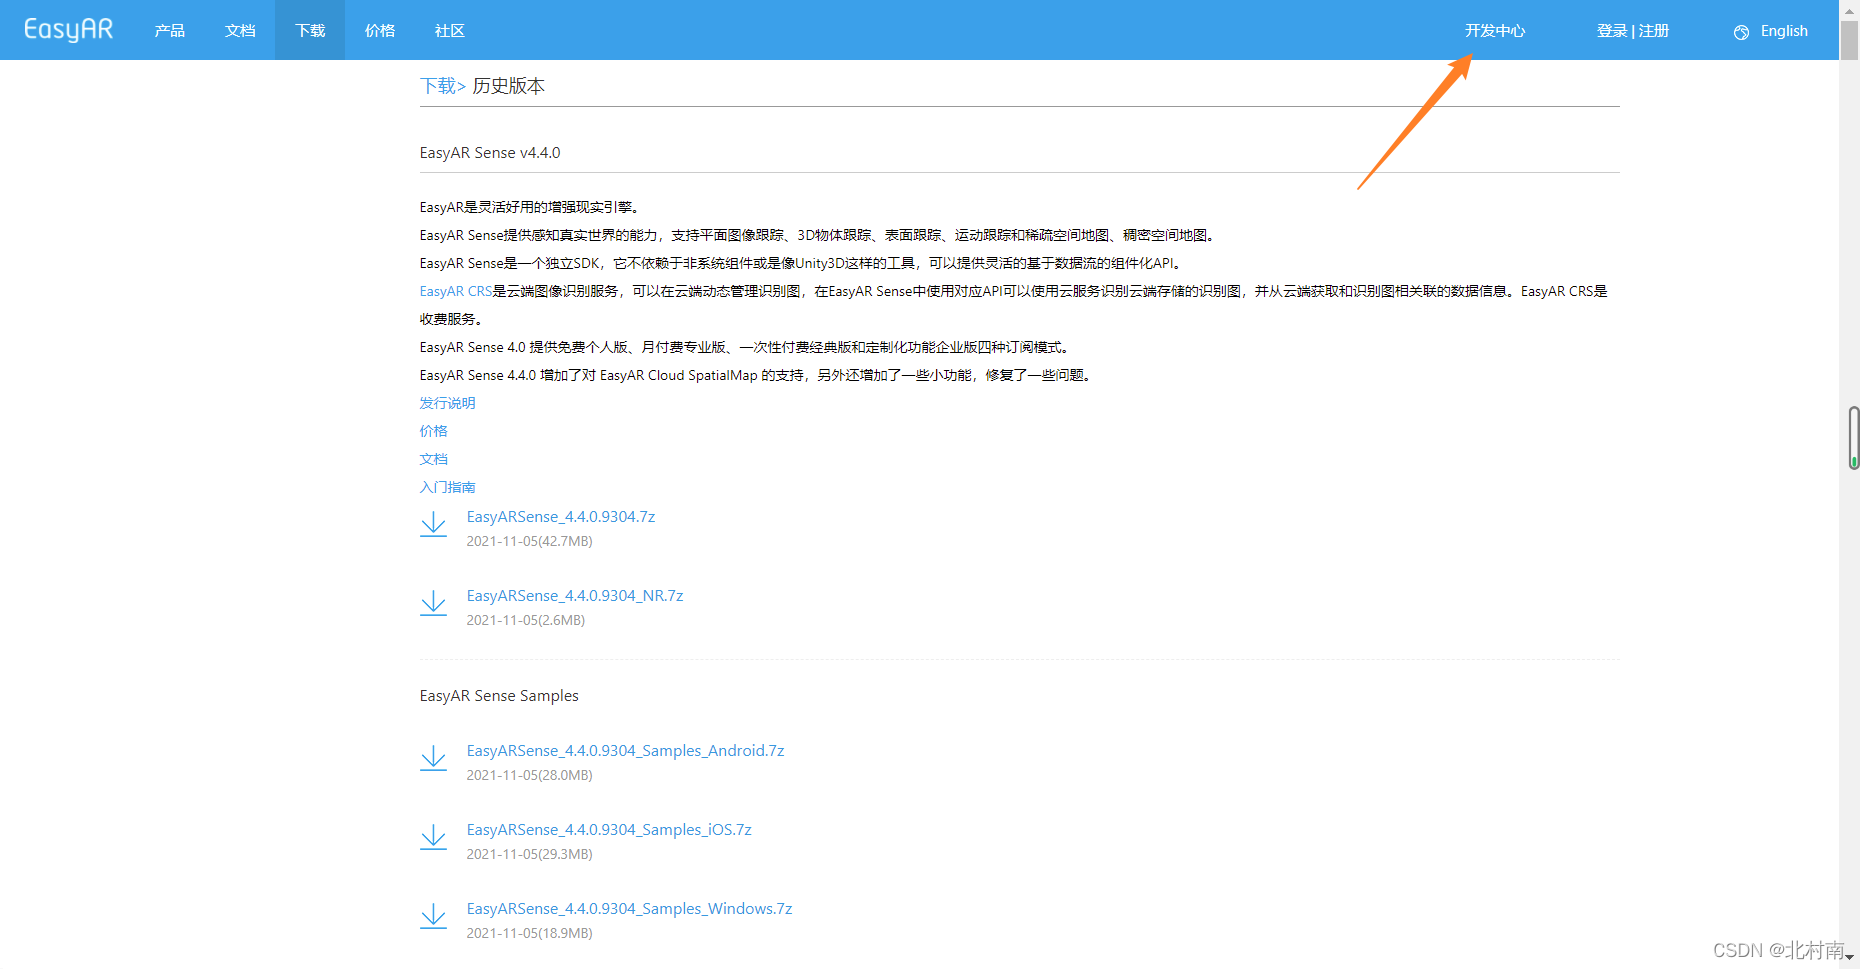Image resolution: width=1860 pixels, height=969 pixels.
Task: Open the 价格 nav item
Action: [x=380, y=30]
